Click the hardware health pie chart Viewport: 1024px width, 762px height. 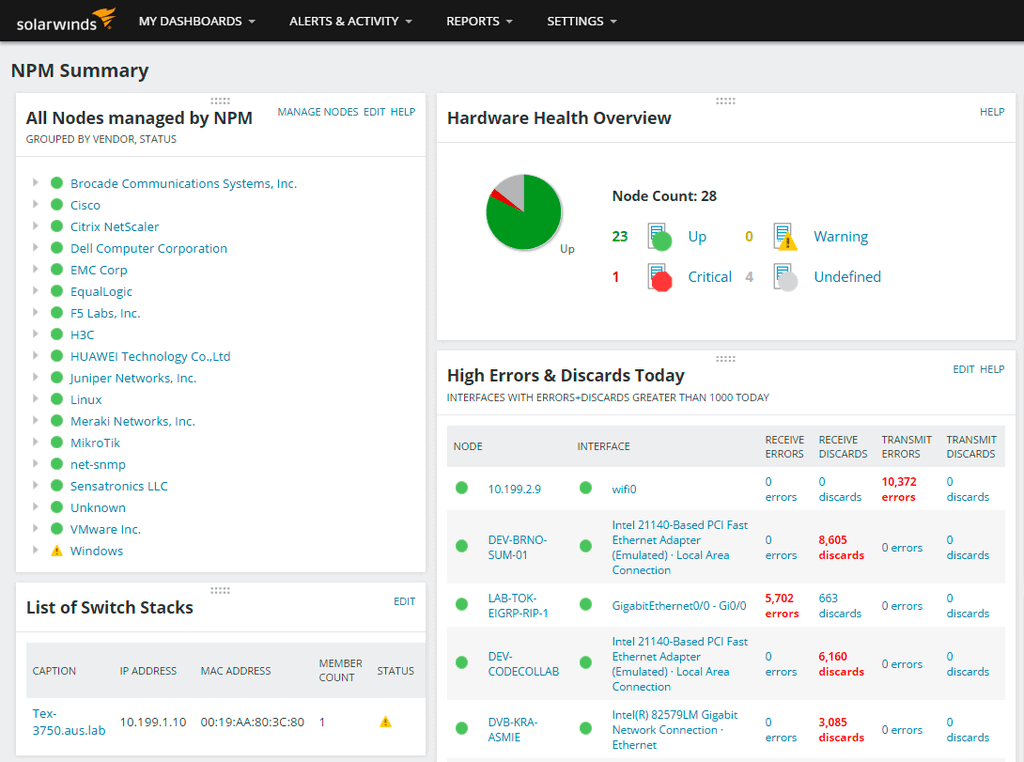click(x=524, y=212)
